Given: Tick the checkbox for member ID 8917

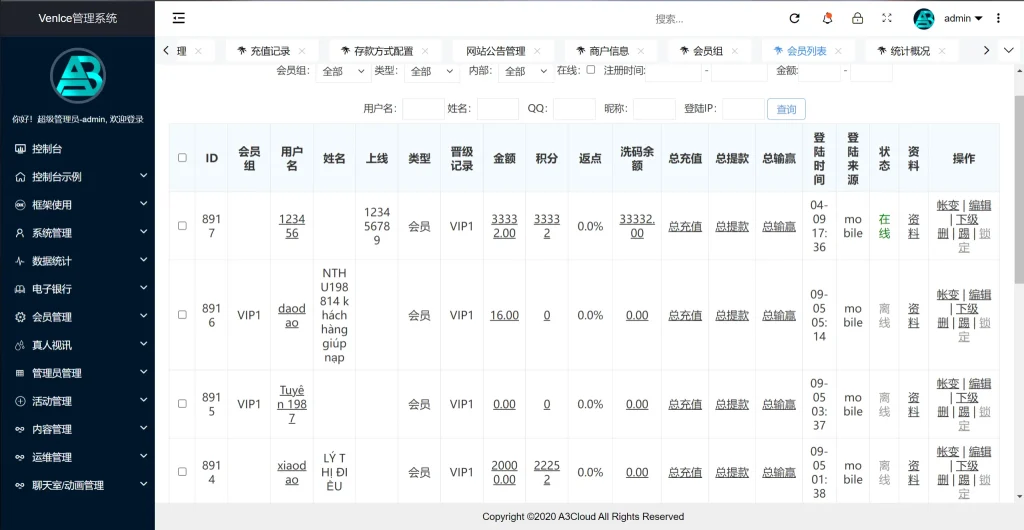Looking at the screenshot, I should [182, 226].
